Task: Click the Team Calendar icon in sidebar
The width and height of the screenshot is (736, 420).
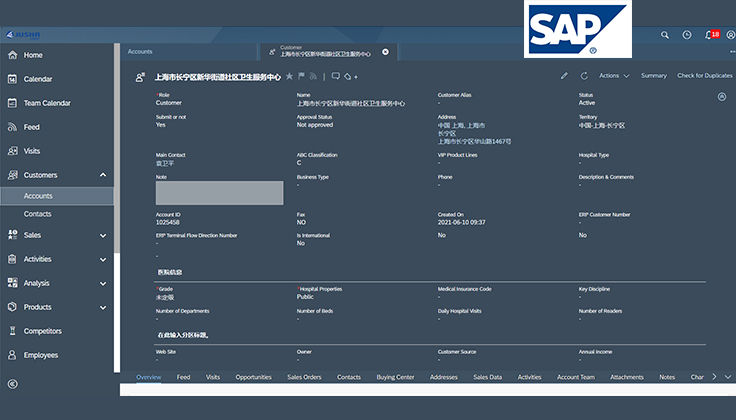Action: pos(13,103)
